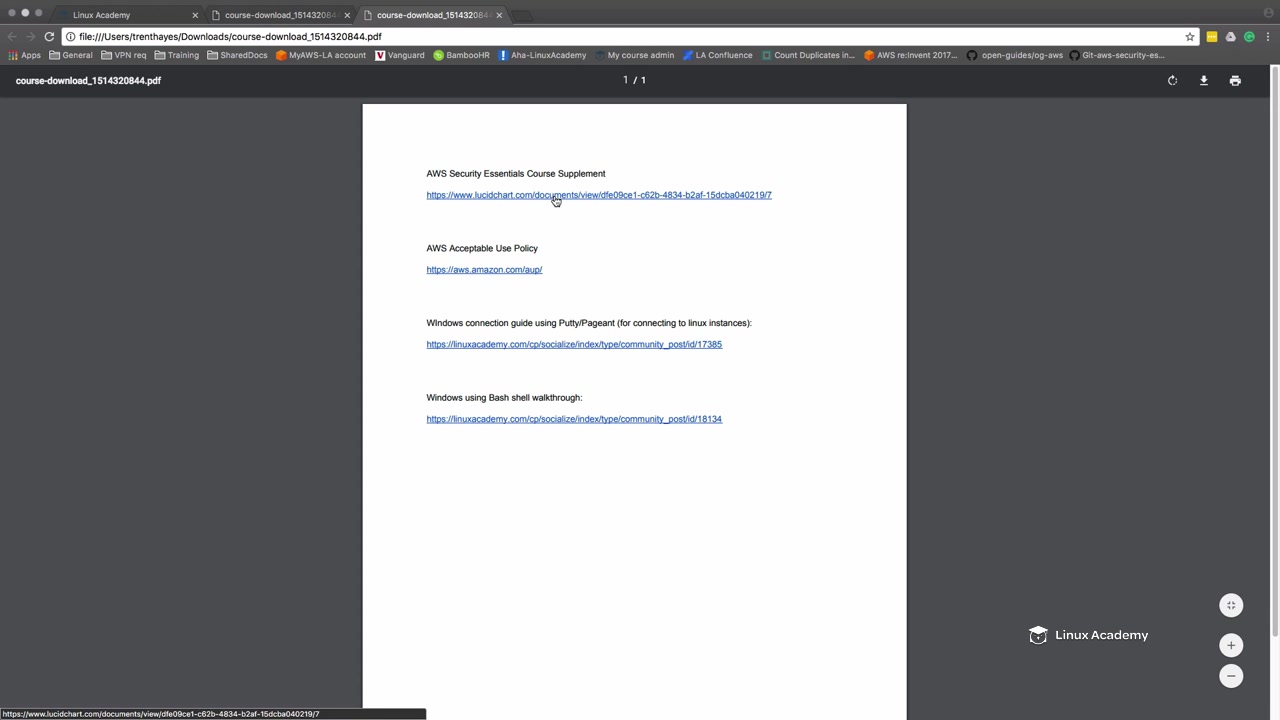Image resolution: width=1280 pixels, height=720 pixels.
Task: Open the Chrome three-dot menu
Action: point(1268,36)
